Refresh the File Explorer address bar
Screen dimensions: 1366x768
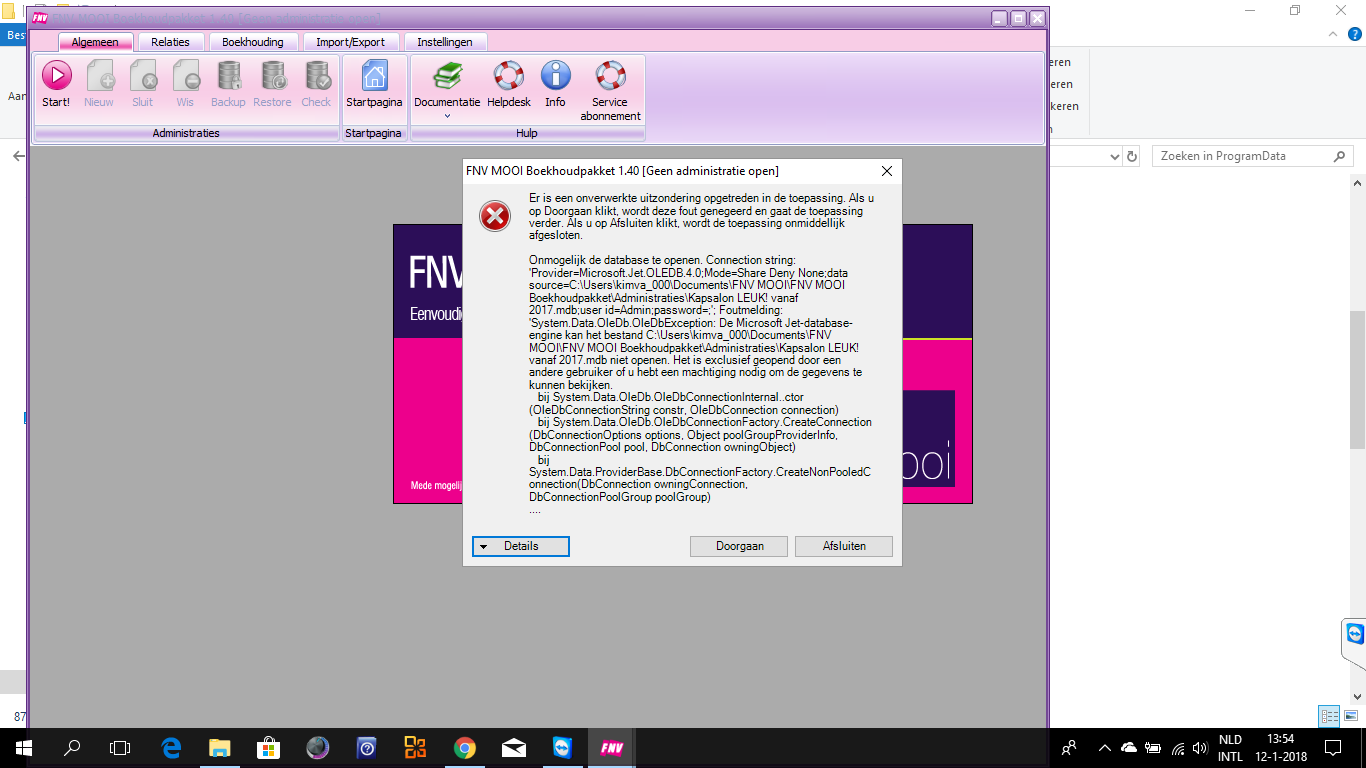coord(1132,157)
